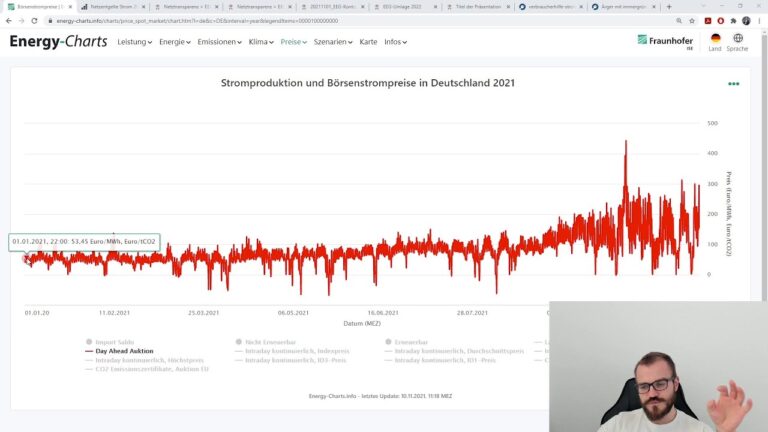
Task: Click the 06.05.2021 date axis label
Action: coord(293,312)
